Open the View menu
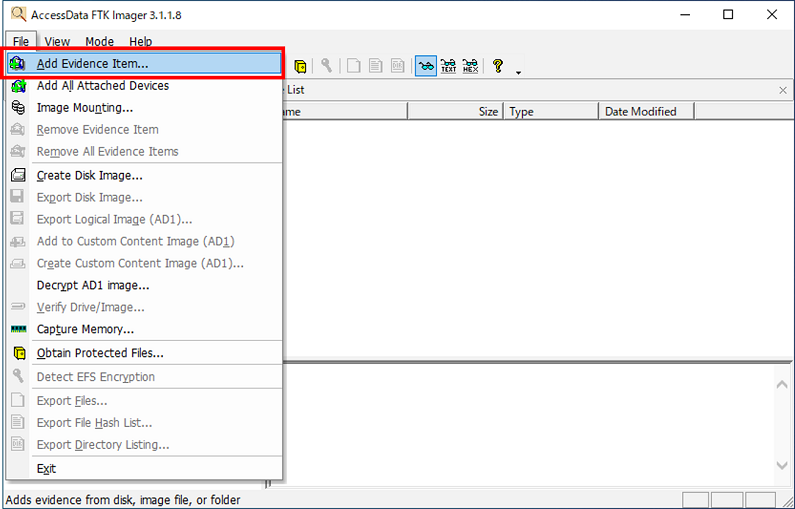 (57, 42)
